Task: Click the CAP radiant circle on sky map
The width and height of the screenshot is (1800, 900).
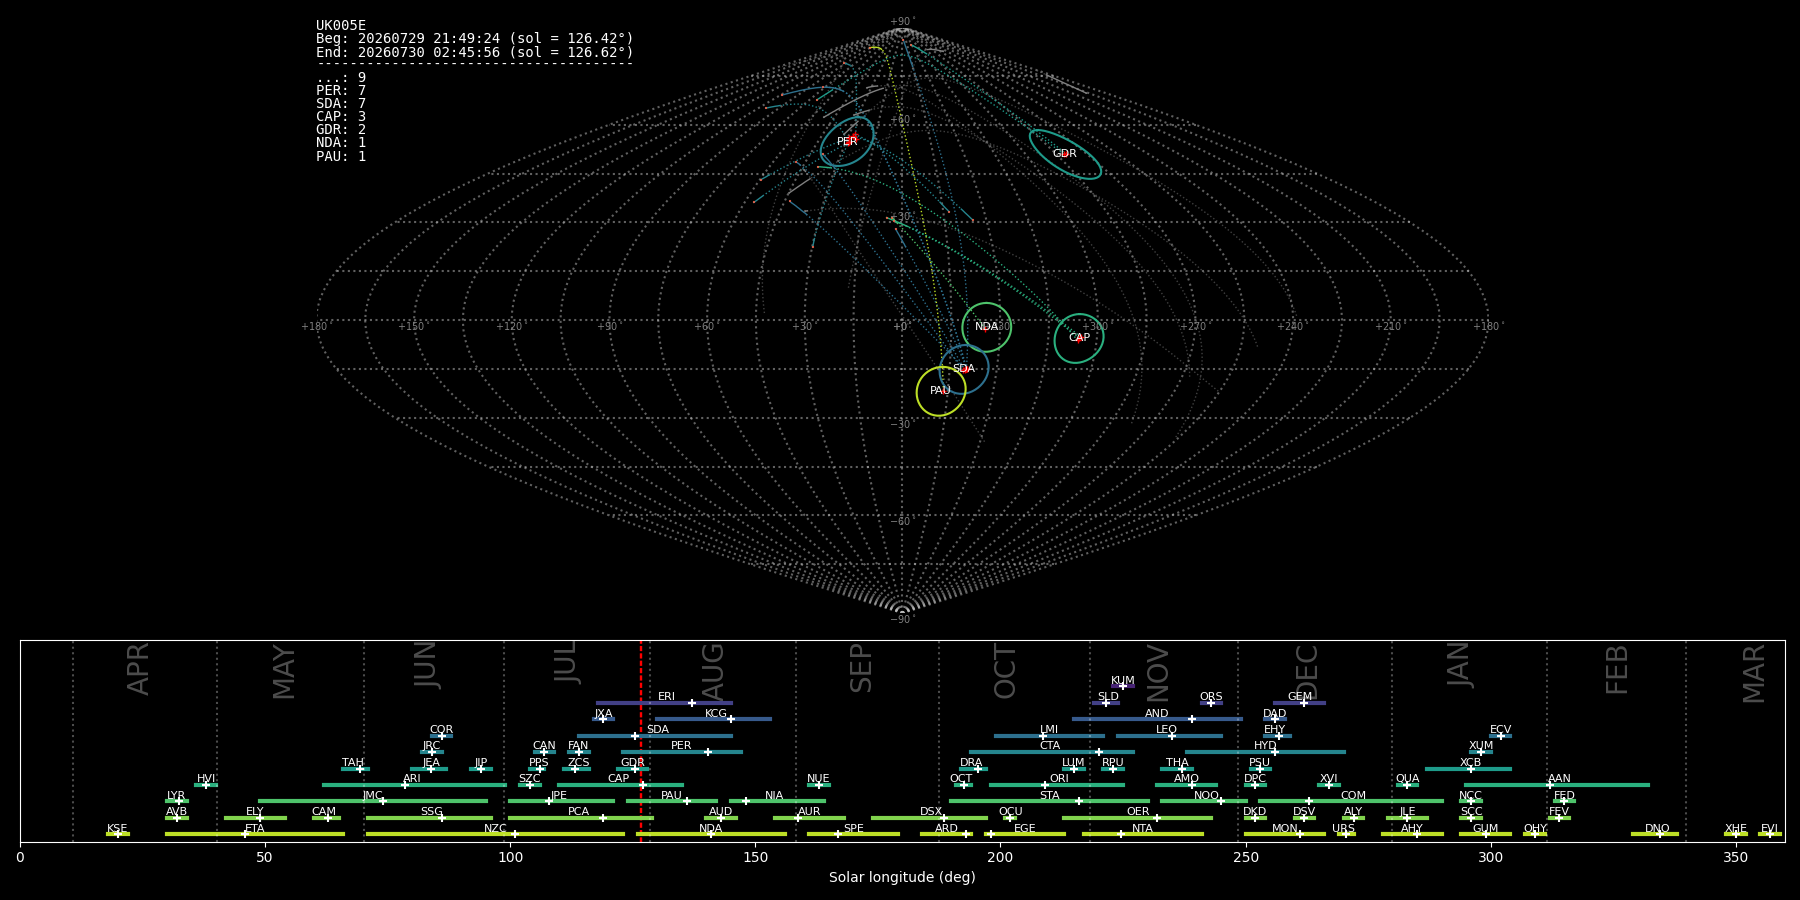Action: 1079,338
